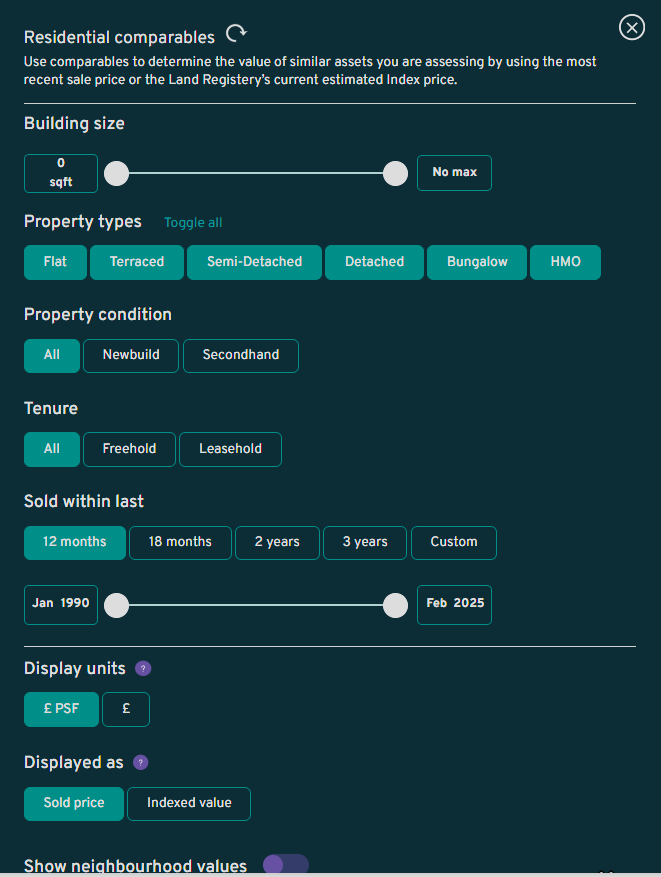The image size is (661, 877).
Task: Toggle the Bungalow property type
Action: tap(477, 262)
